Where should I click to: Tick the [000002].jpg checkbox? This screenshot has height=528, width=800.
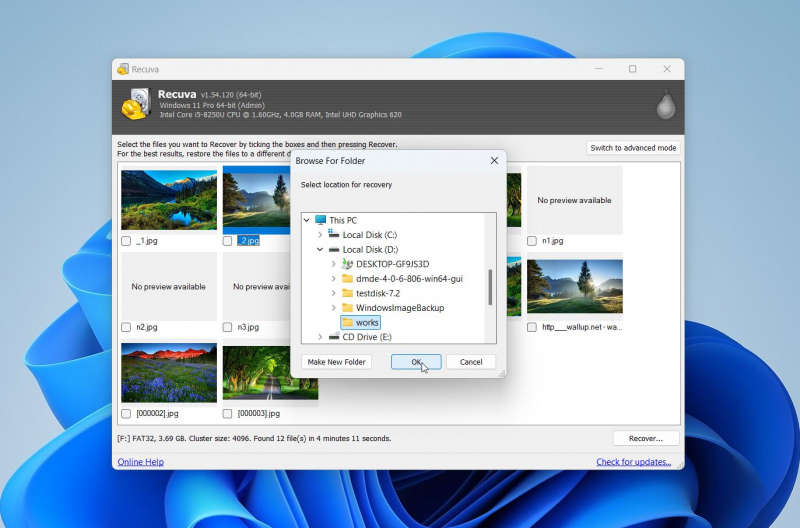click(126, 414)
